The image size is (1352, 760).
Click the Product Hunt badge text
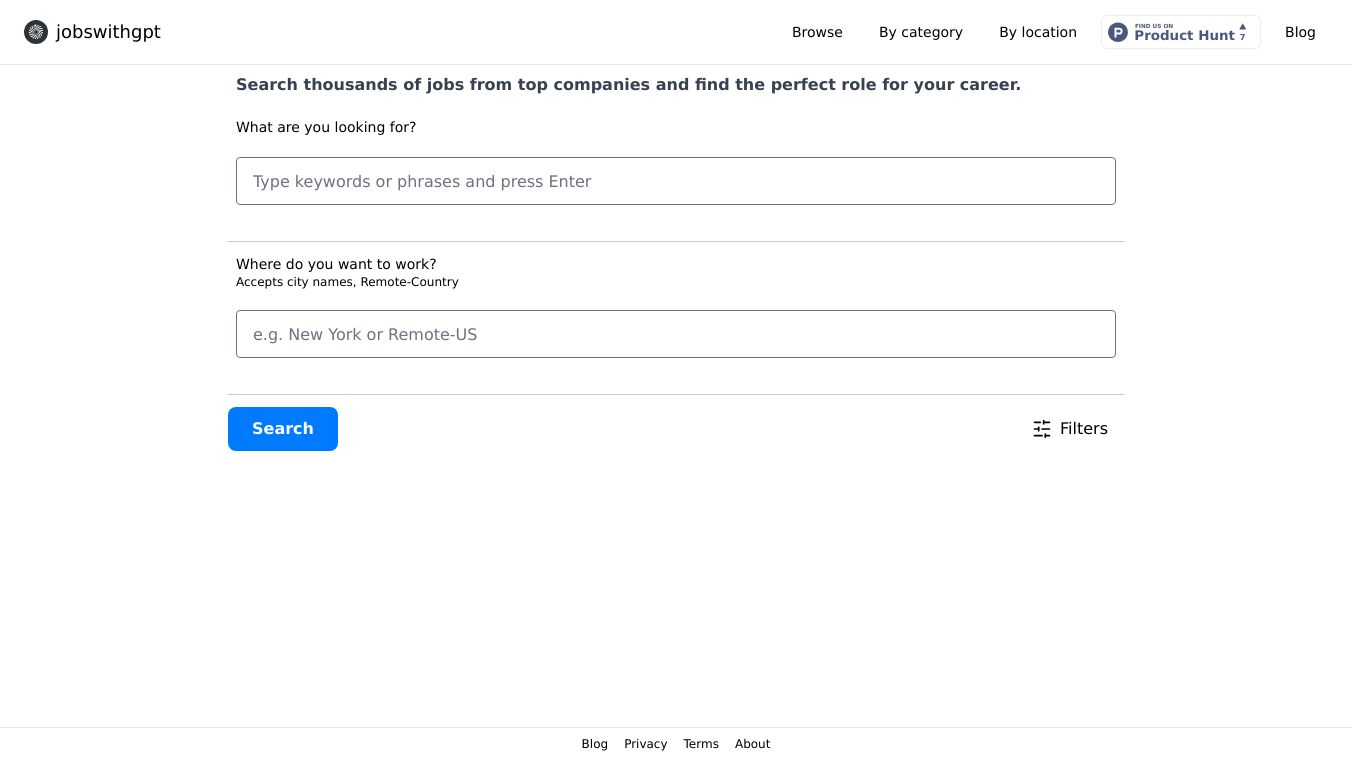pos(1184,34)
